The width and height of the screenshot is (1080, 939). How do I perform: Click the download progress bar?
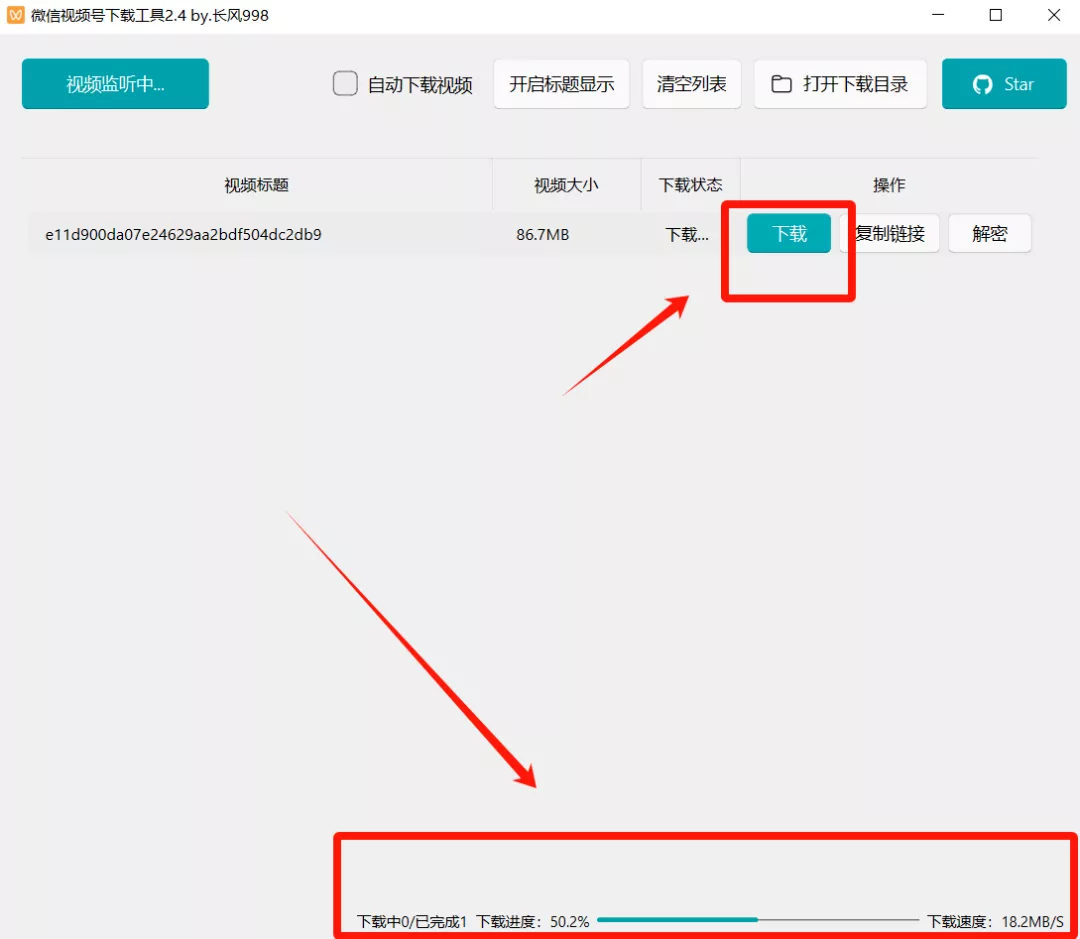click(x=758, y=920)
